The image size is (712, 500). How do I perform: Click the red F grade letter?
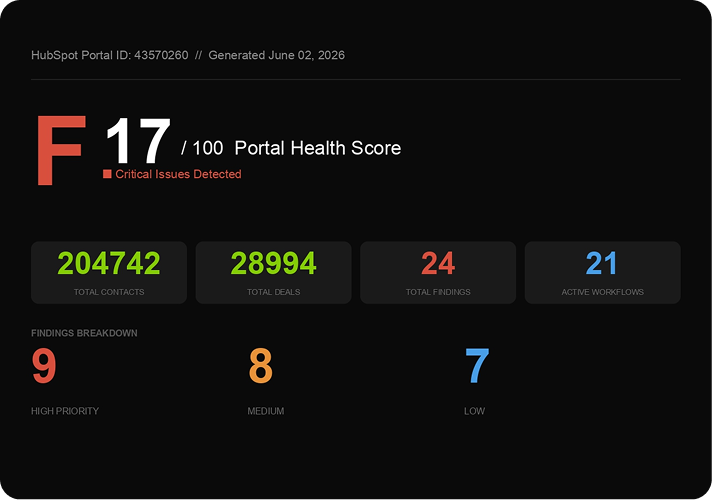[x=61, y=150]
